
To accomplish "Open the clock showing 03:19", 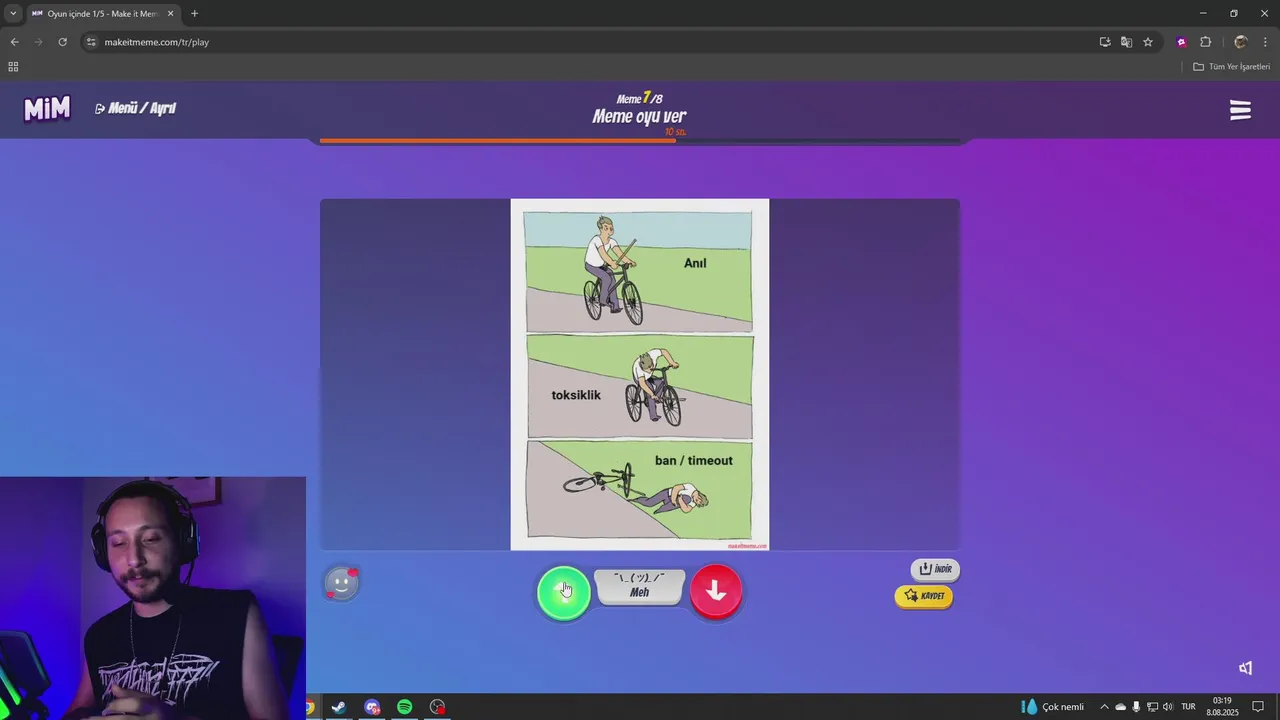I will (x=1222, y=707).
